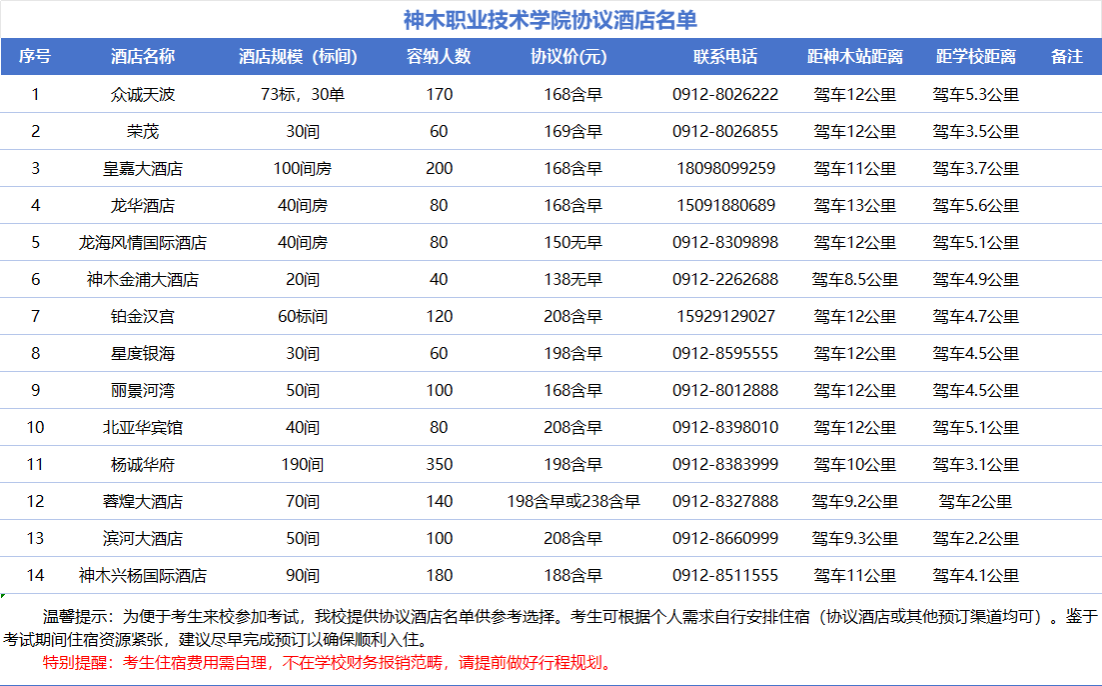Image resolution: width=1102 pixels, height=686 pixels.
Task: Select the 皇嘉大酒店 hotel name cell
Action: [142, 169]
